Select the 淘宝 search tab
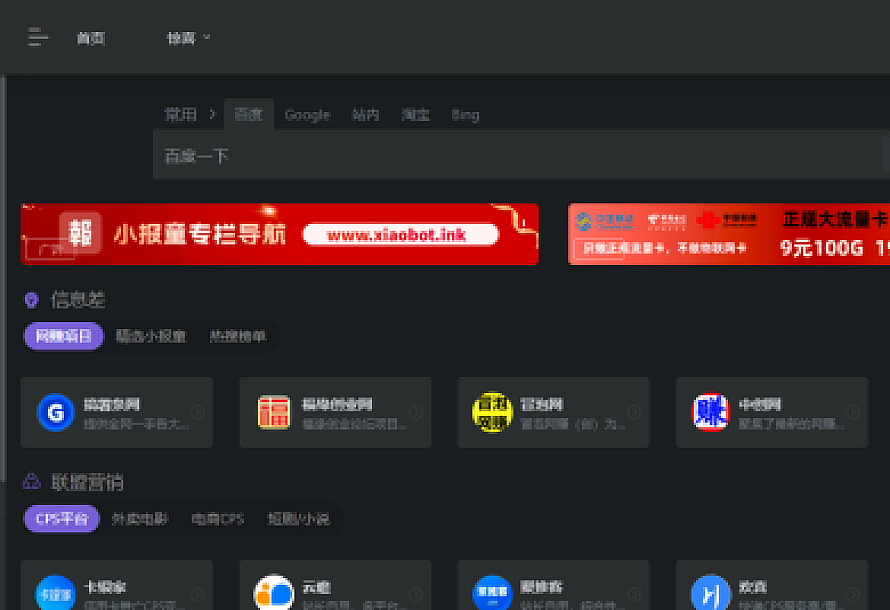 pyautogui.click(x=415, y=115)
